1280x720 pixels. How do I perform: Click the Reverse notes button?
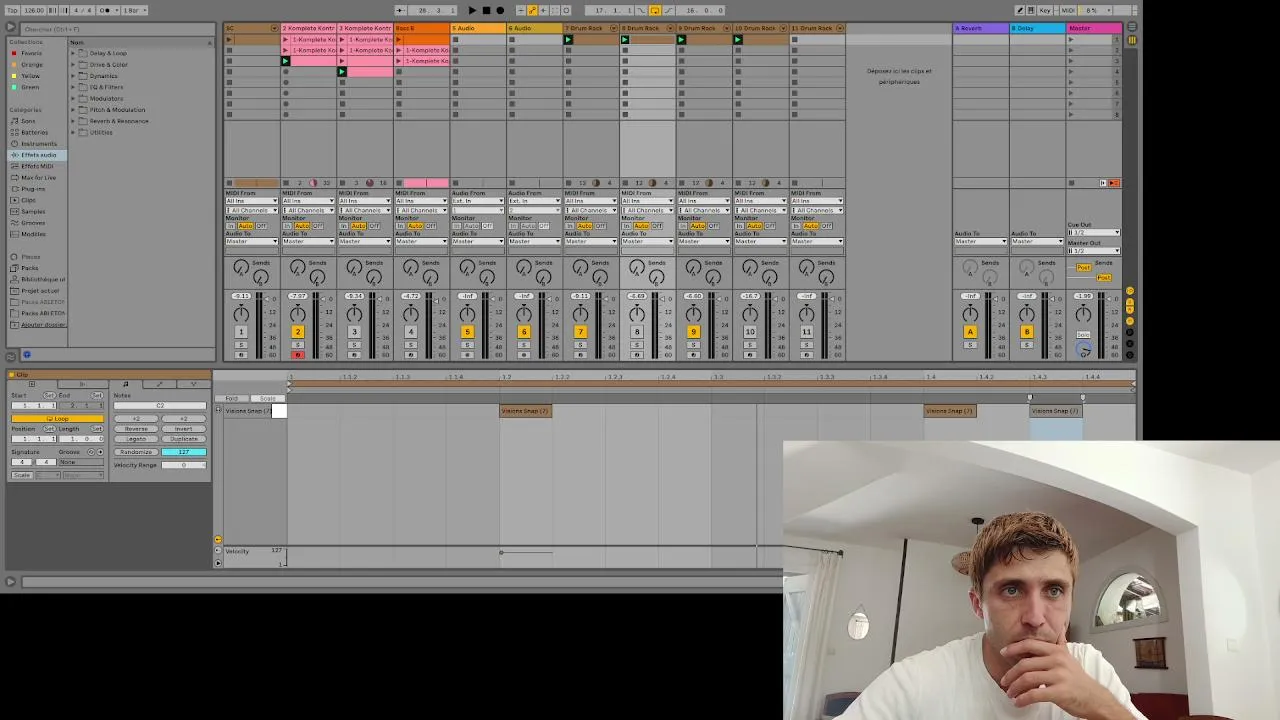136,429
